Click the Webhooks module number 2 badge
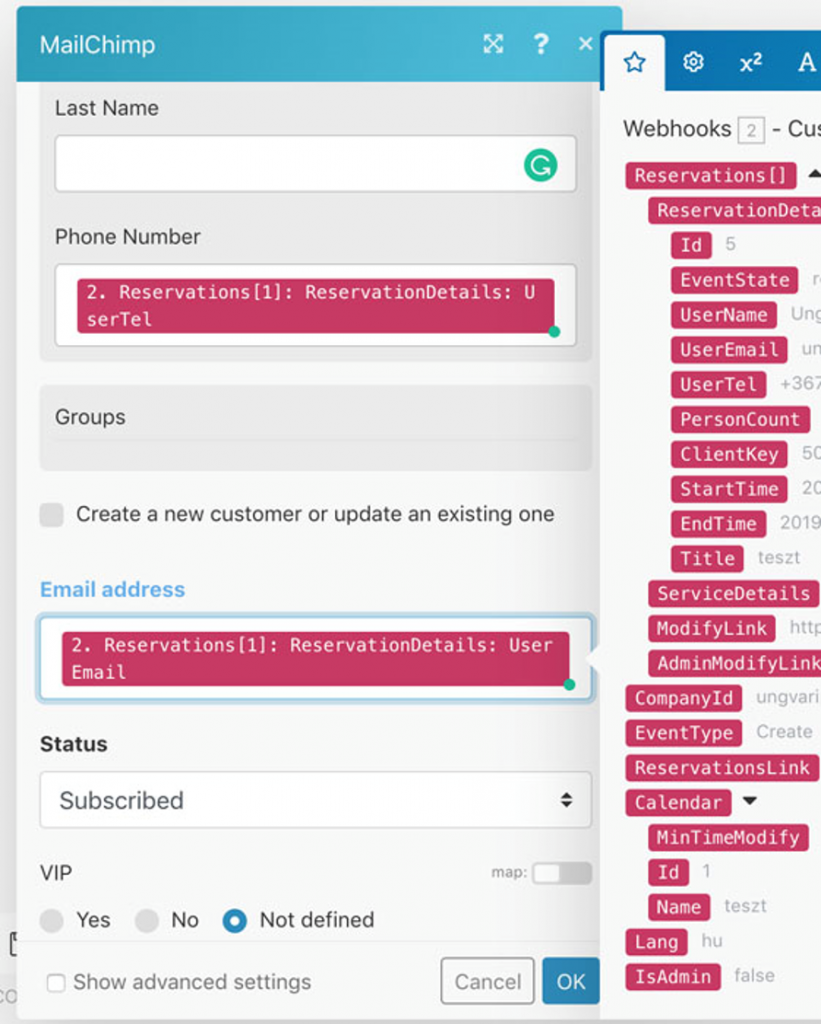The image size is (821, 1024). (751, 131)
